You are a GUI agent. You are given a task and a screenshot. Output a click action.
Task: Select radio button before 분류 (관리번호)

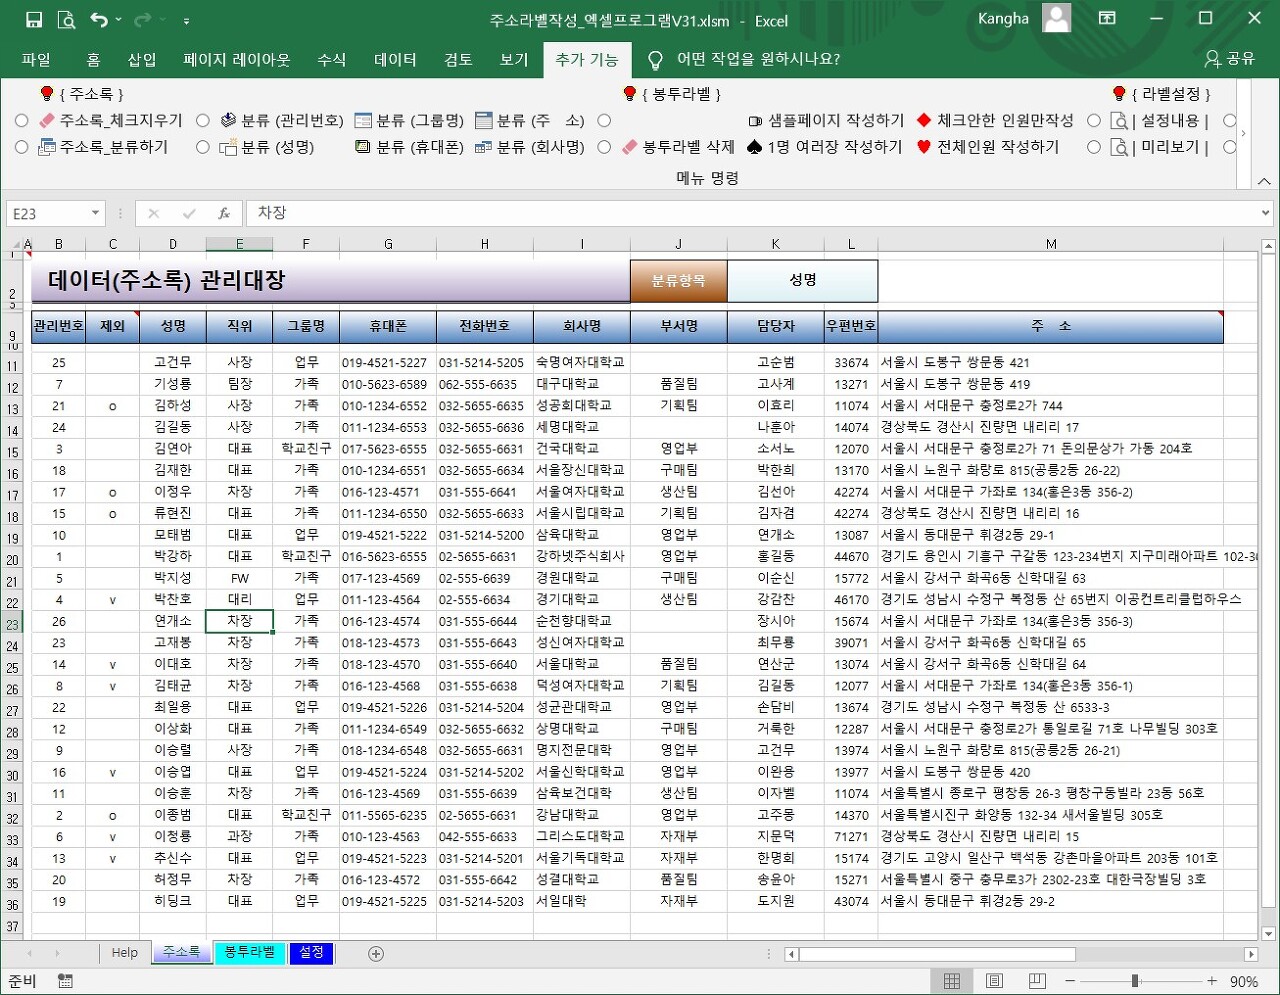[x=203, y=120]
